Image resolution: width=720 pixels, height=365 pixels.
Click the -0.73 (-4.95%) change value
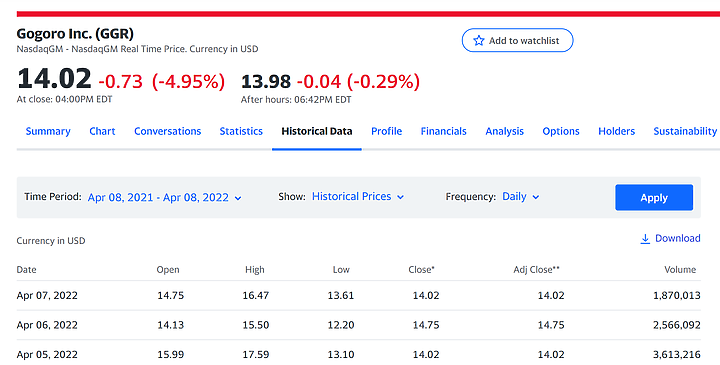(x=162, y=82)
